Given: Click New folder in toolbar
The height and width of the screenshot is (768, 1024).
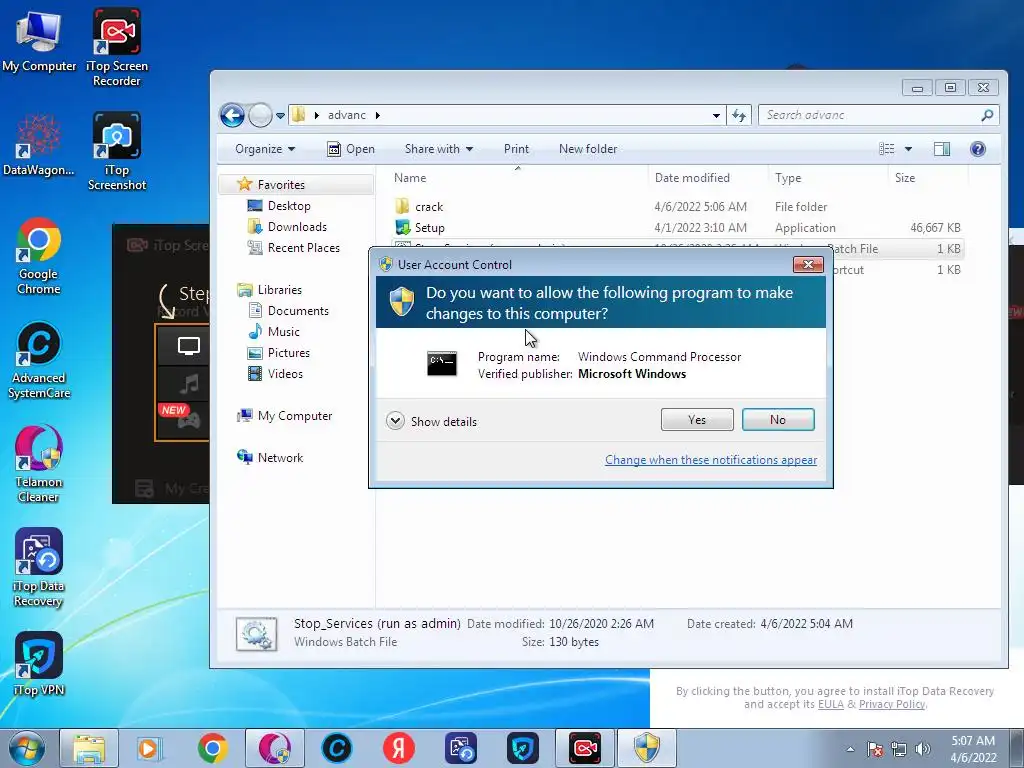Looking at the screenshot, I should [x=588, y=149].
